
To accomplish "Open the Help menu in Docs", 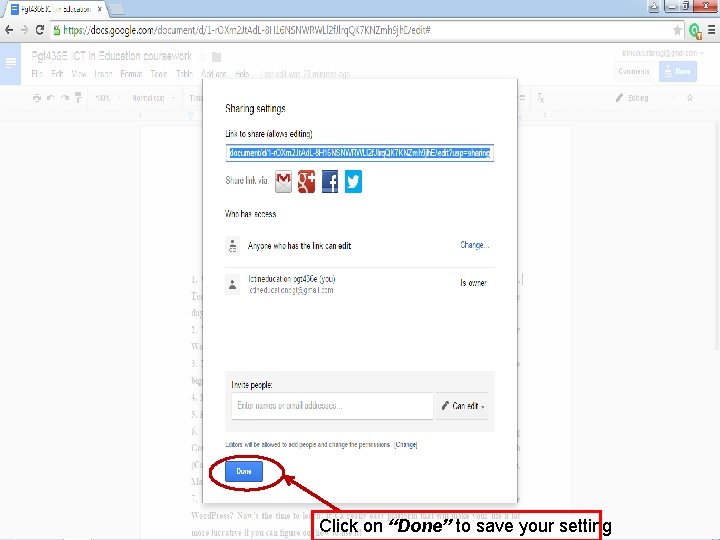I will pos(242,73).
